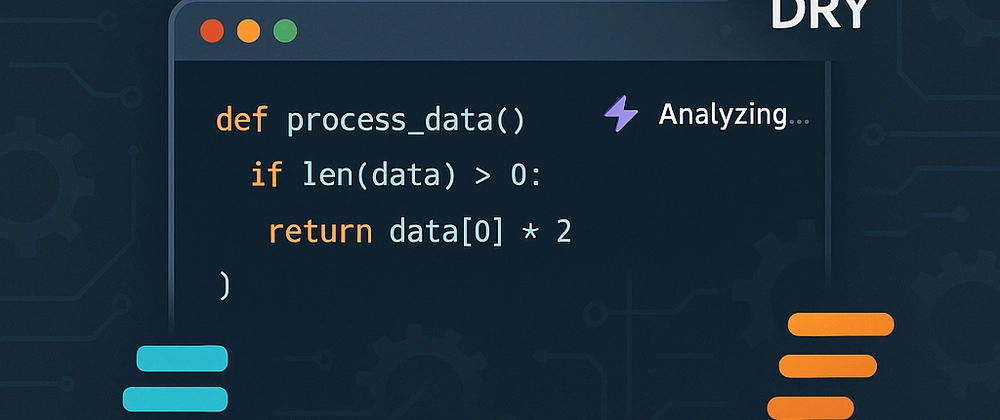
Task: Click the closing parenthesis on last line
Action: coord(223,285)
